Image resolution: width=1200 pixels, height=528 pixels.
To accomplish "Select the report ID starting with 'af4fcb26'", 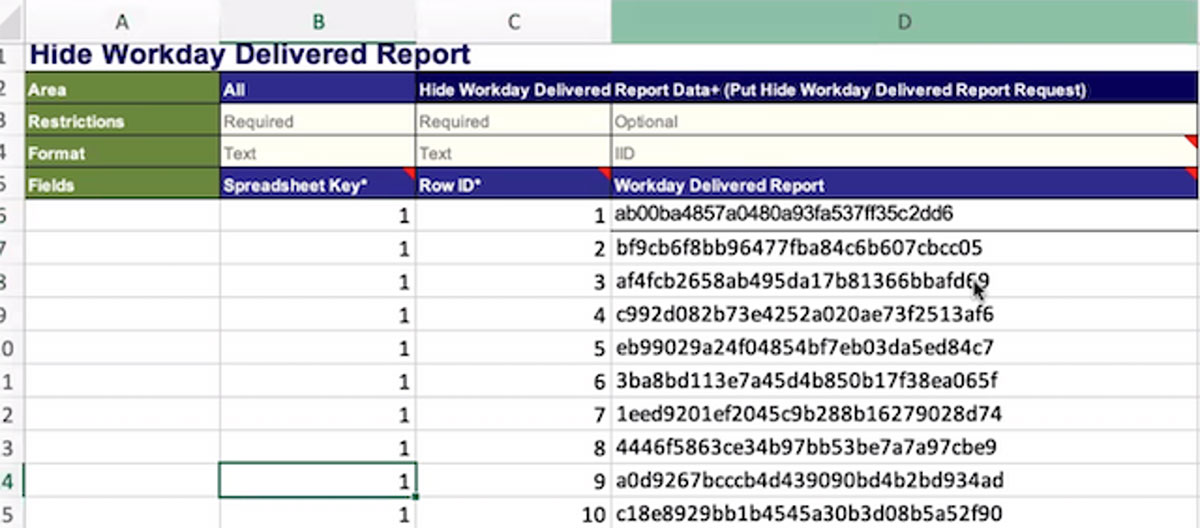I will [x=905, y=281].
